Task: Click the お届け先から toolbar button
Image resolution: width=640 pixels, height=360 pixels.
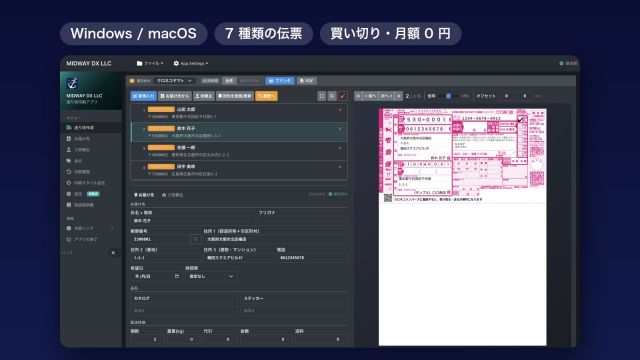Action: click(175, 96)
